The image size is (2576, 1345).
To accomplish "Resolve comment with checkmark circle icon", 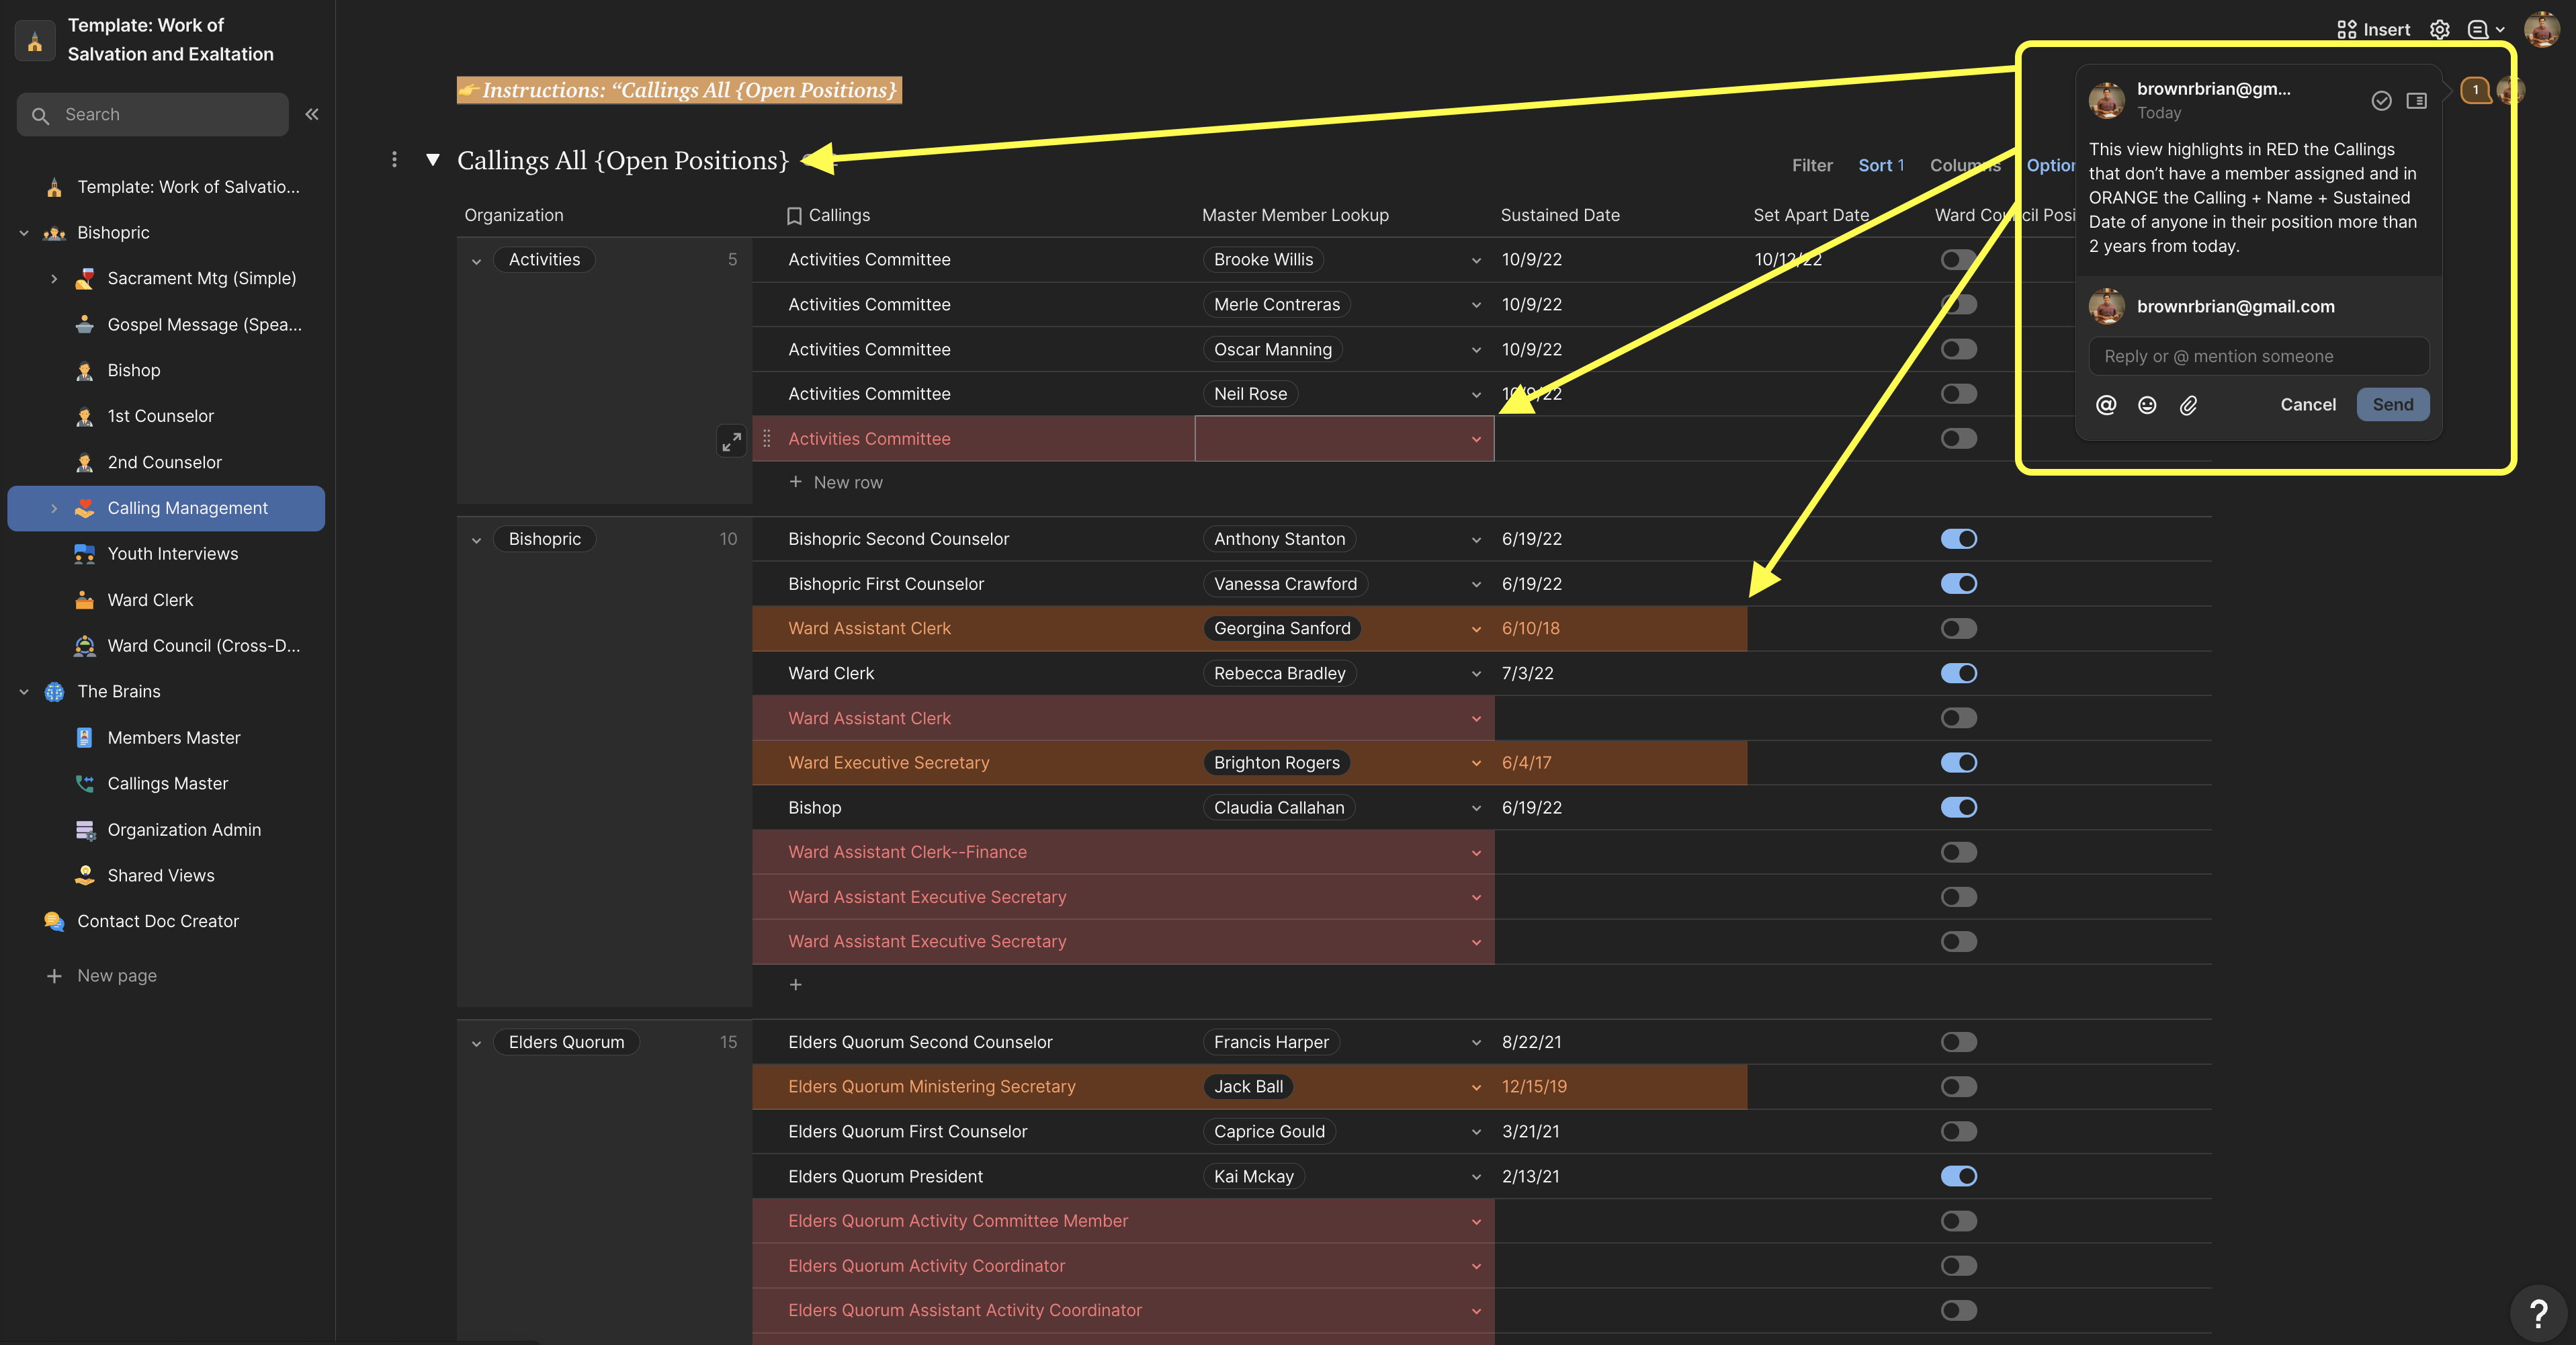I will [2381, 100].
